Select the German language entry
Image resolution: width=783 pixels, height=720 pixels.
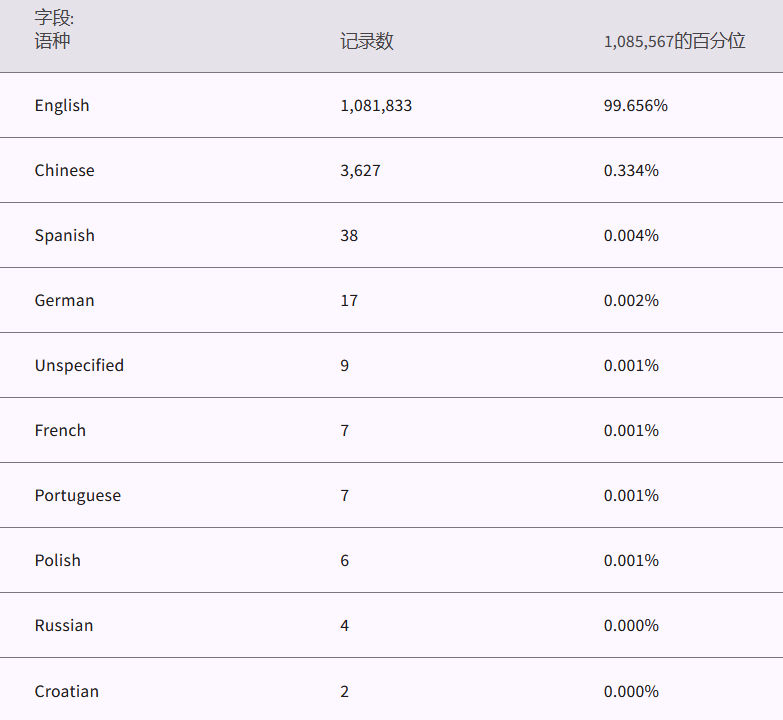pos(64,301)
